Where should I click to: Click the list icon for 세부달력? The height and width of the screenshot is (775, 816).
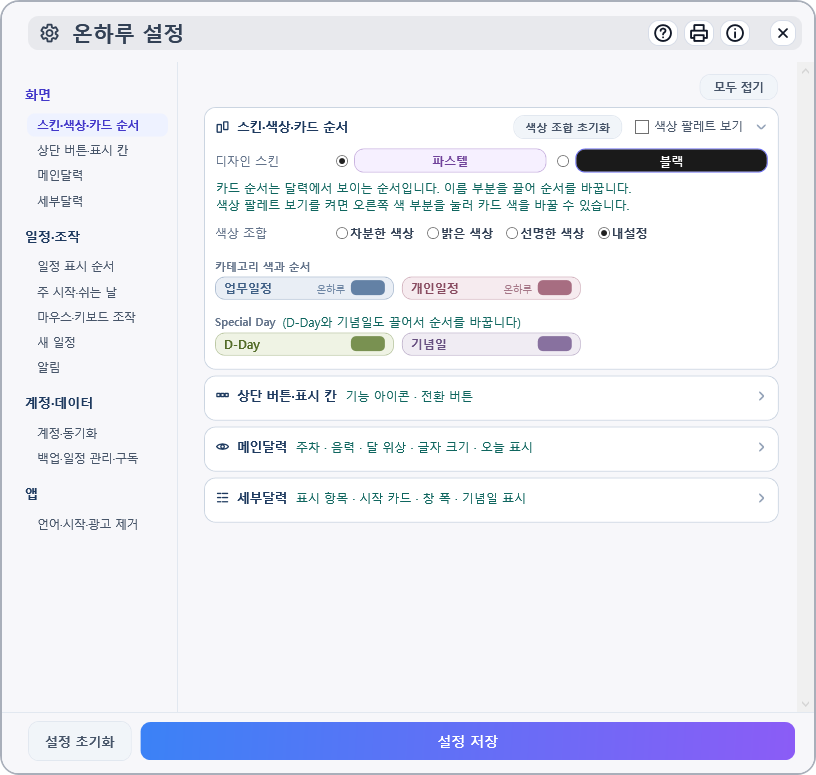click(222, 498)
